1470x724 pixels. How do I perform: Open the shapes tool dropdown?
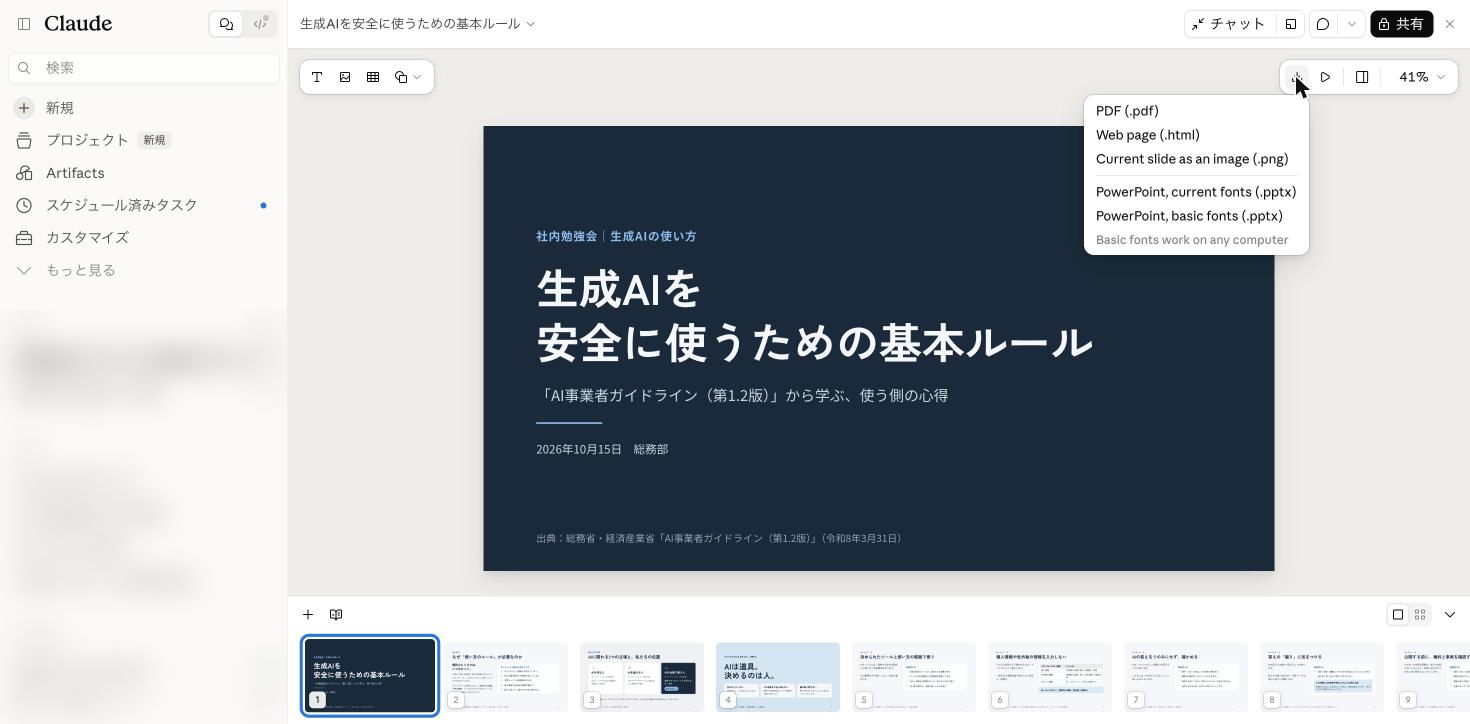tap(408, 77)
